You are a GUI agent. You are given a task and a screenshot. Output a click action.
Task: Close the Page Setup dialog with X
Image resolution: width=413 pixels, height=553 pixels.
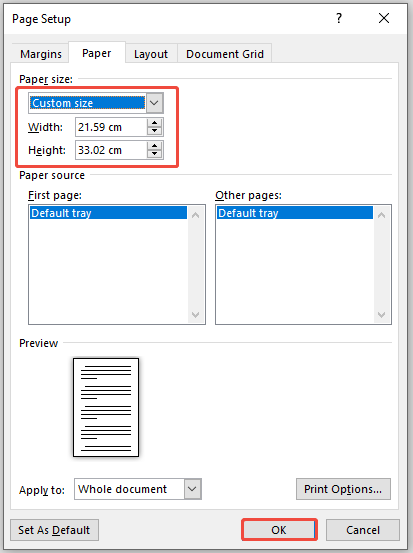(x=384, y=18)
